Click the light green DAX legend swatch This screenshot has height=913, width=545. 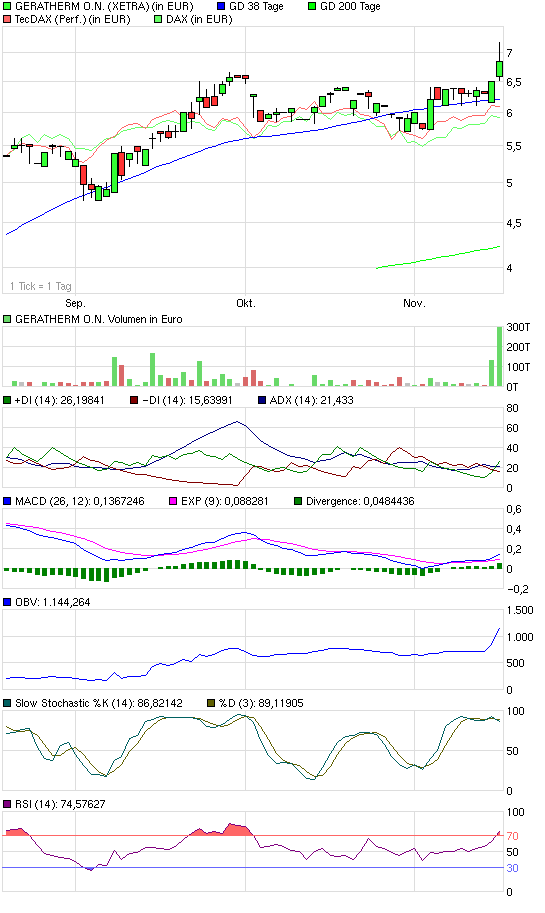click(x=158, y=19)
